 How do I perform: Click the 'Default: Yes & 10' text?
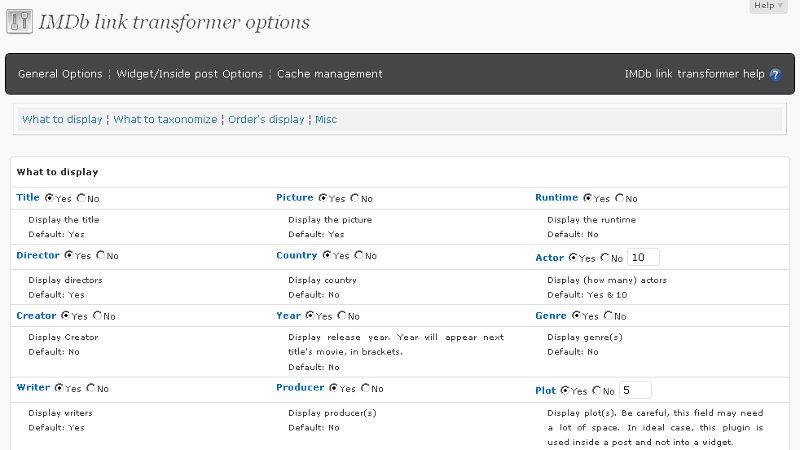[x=587, y=295]
